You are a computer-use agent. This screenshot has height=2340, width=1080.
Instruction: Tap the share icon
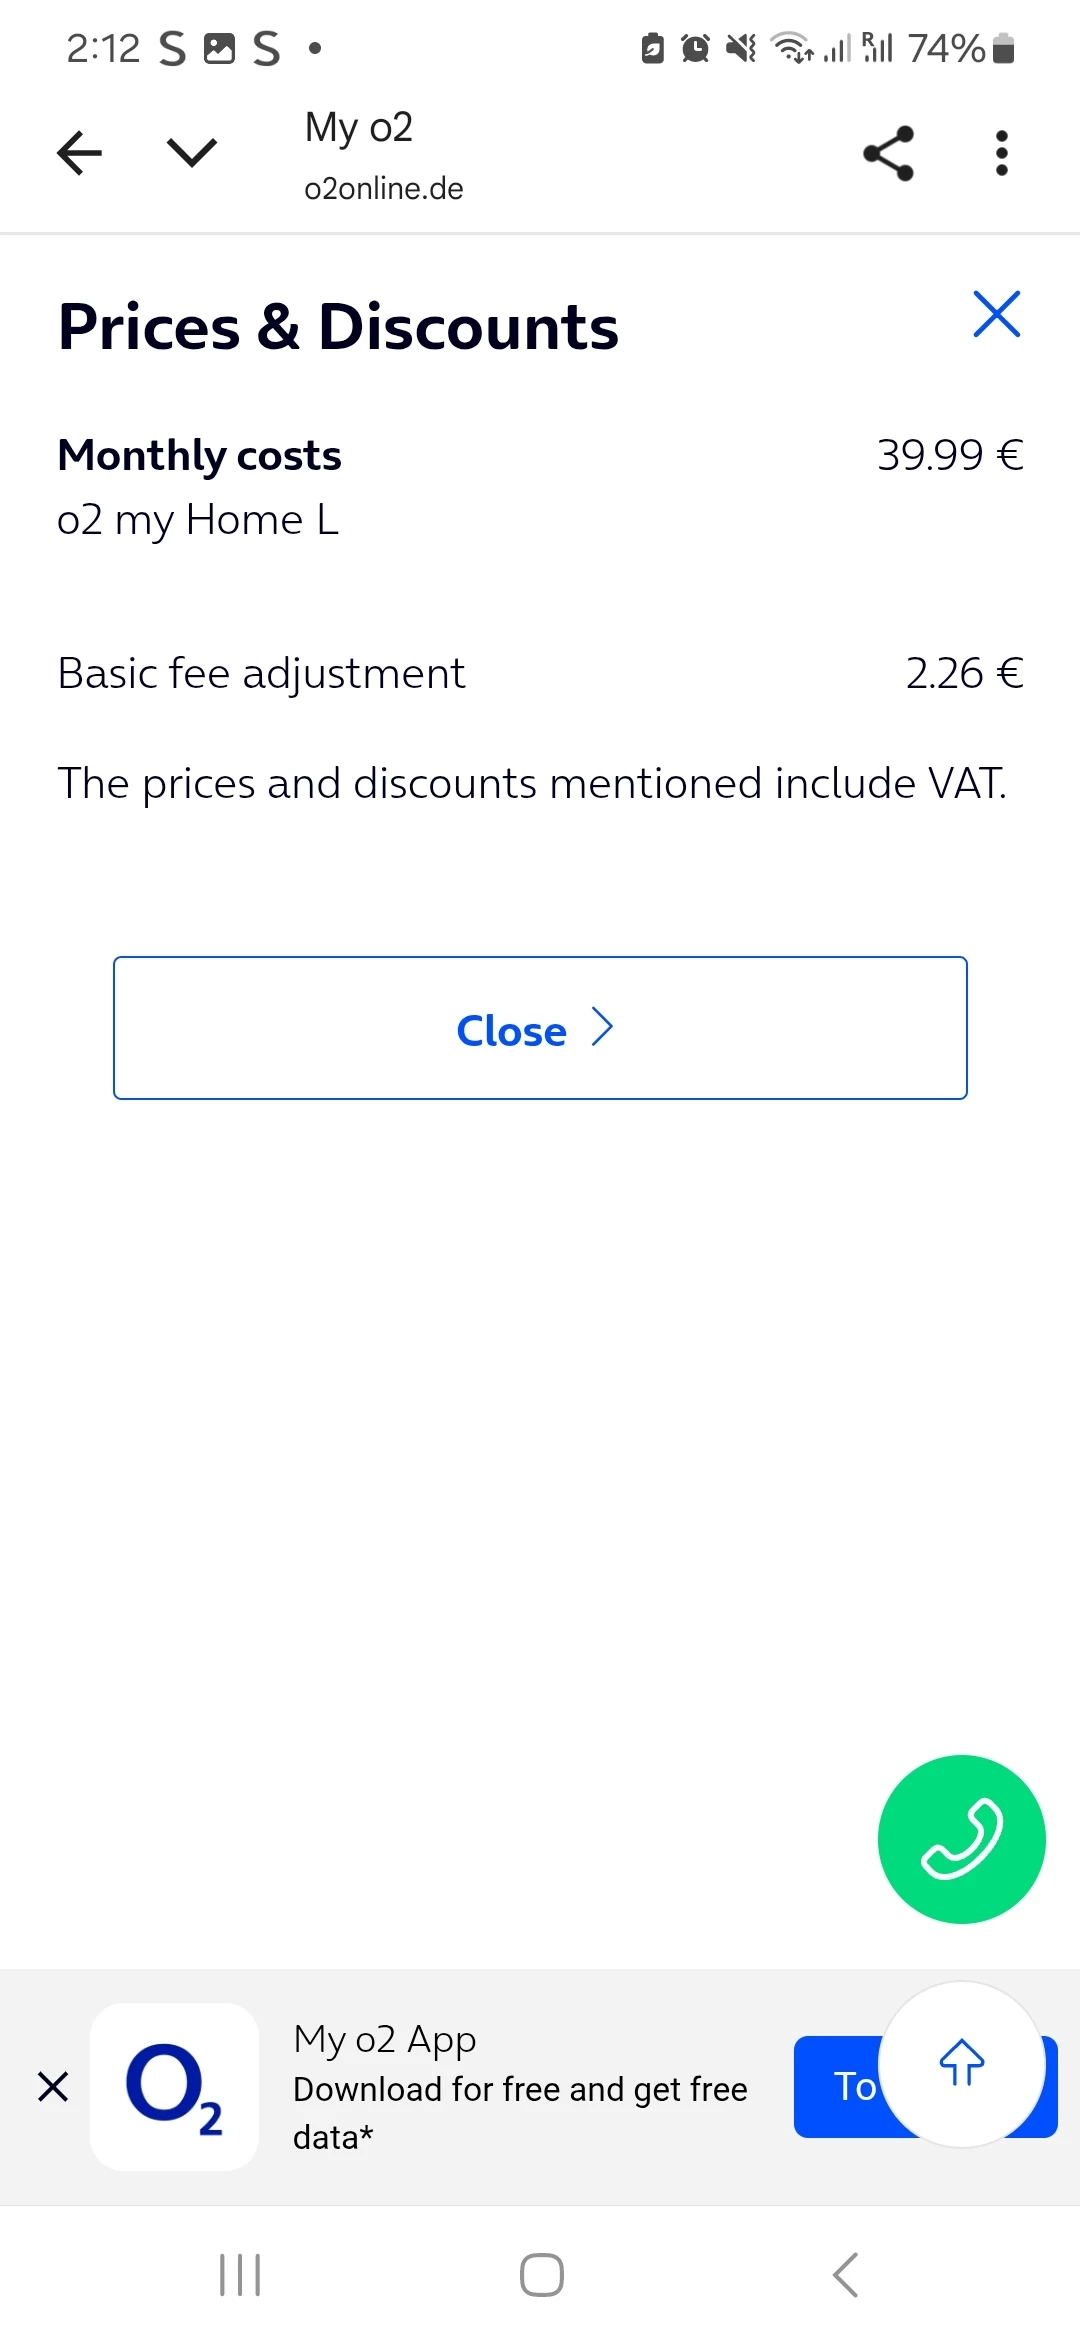pyautogui.click(x=888, y=153)
